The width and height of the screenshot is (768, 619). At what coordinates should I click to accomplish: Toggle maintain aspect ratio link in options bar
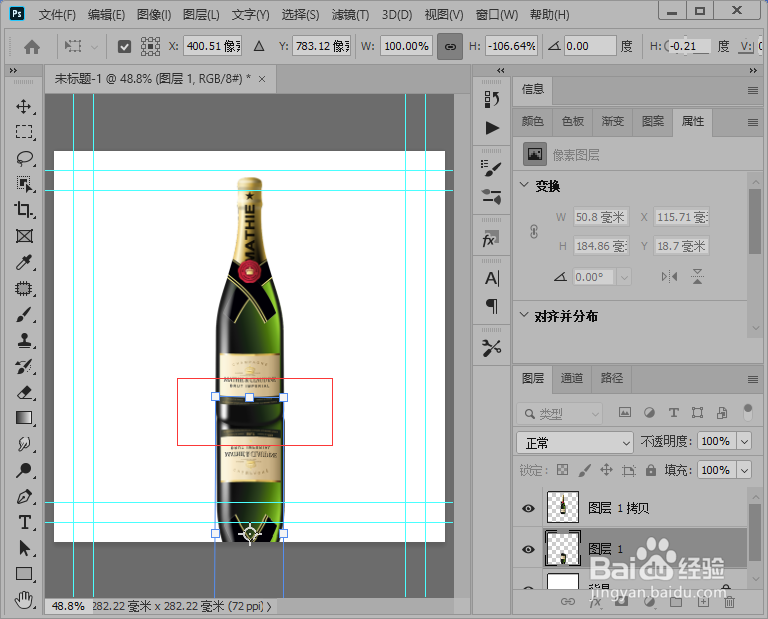450,47
